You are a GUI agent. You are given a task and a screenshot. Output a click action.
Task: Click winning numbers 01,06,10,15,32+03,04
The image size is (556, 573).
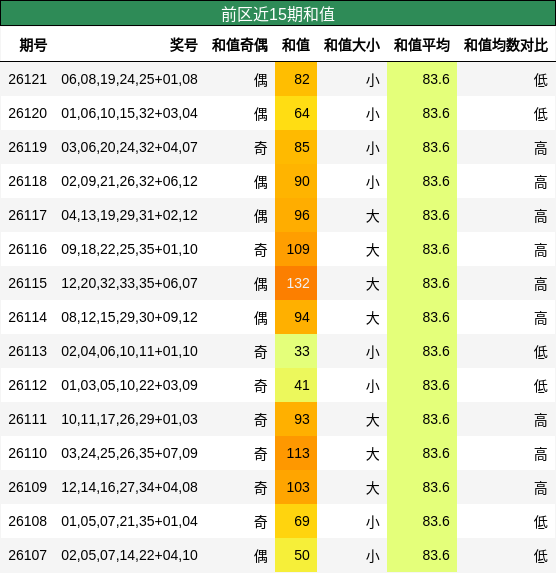coord(129,113)
